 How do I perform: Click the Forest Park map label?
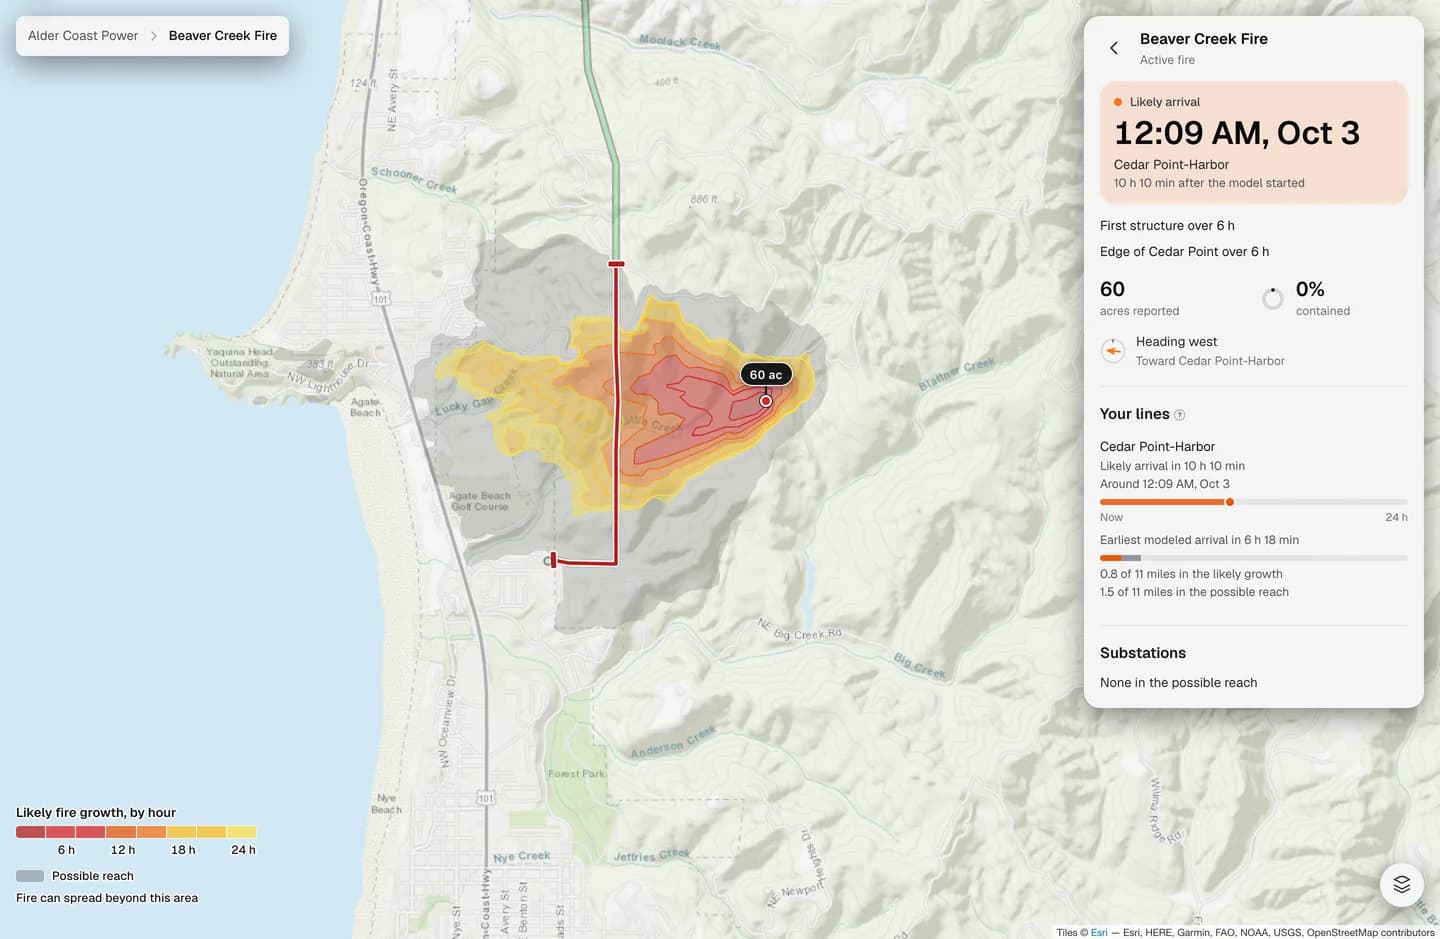(x=576, y=774)
